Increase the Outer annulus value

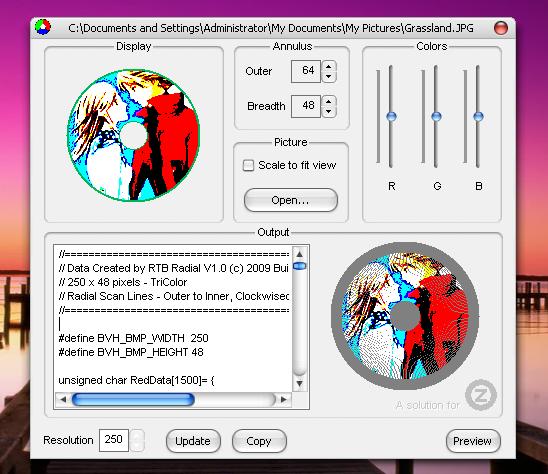tap(329, 66)
